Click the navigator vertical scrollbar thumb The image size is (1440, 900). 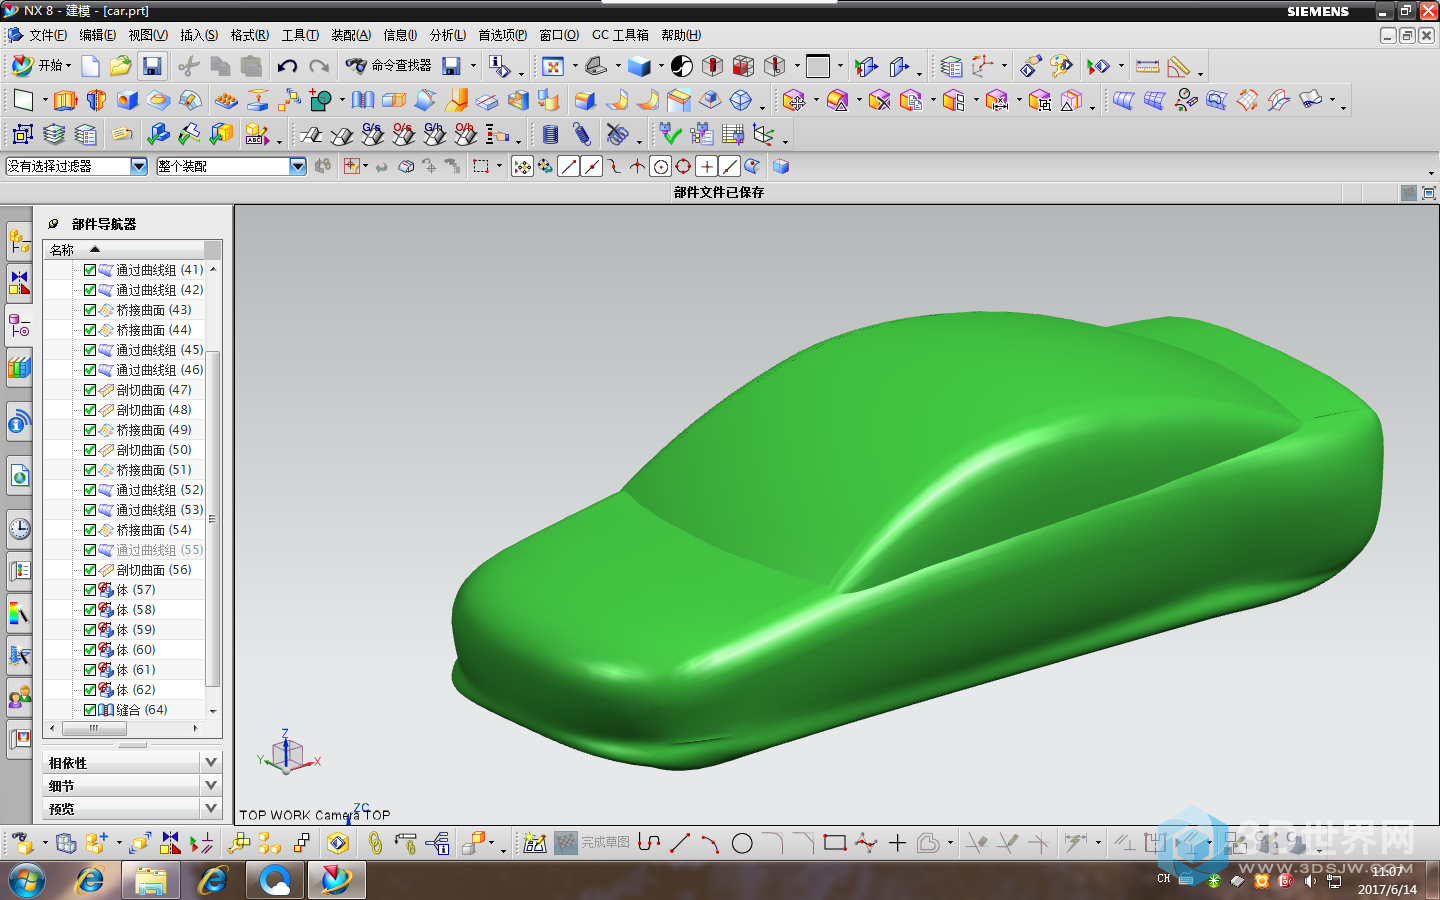pyautogui.click(x=212, y=517)
